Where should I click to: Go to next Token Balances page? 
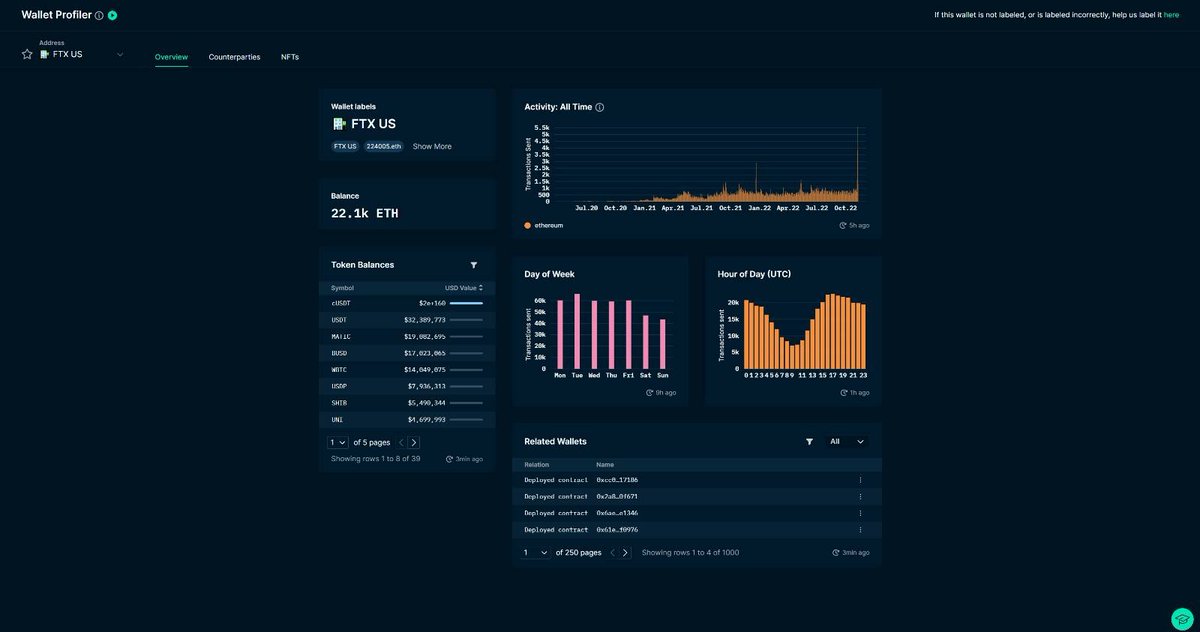[x=414, y=442]
